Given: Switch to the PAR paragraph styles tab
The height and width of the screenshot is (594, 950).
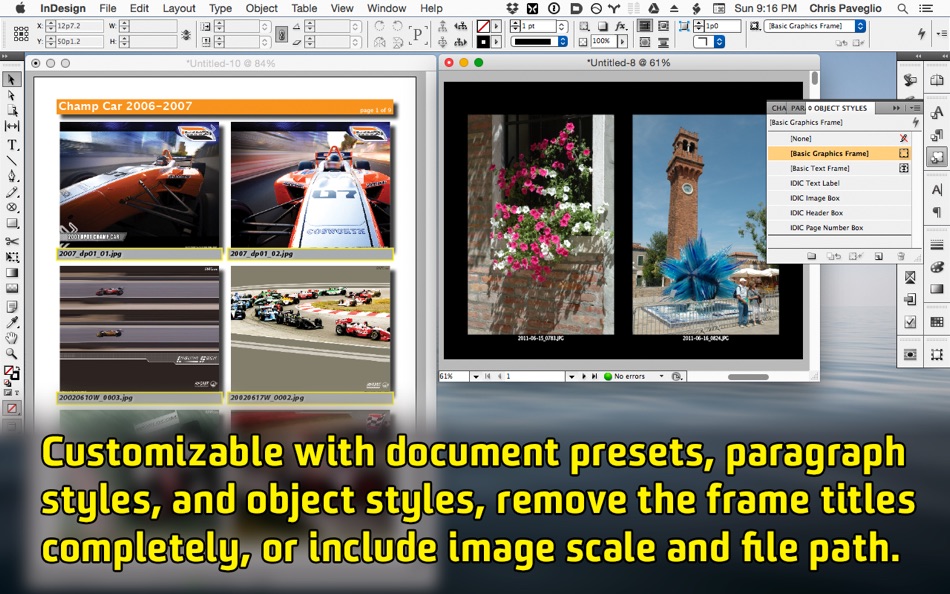Looking at the screenshot, I should pos(798,108).
